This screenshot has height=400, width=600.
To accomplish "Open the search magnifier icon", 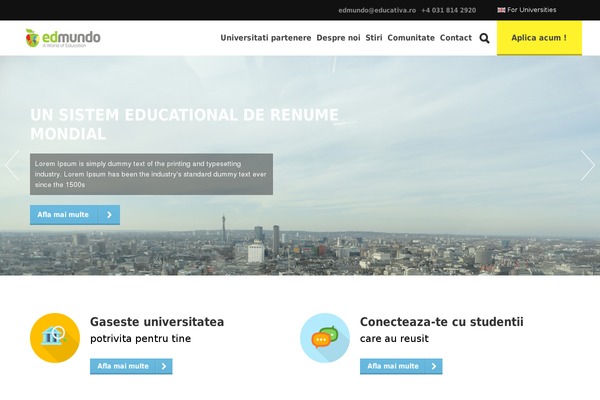I will pyautogui.click(x=484, y=38).
